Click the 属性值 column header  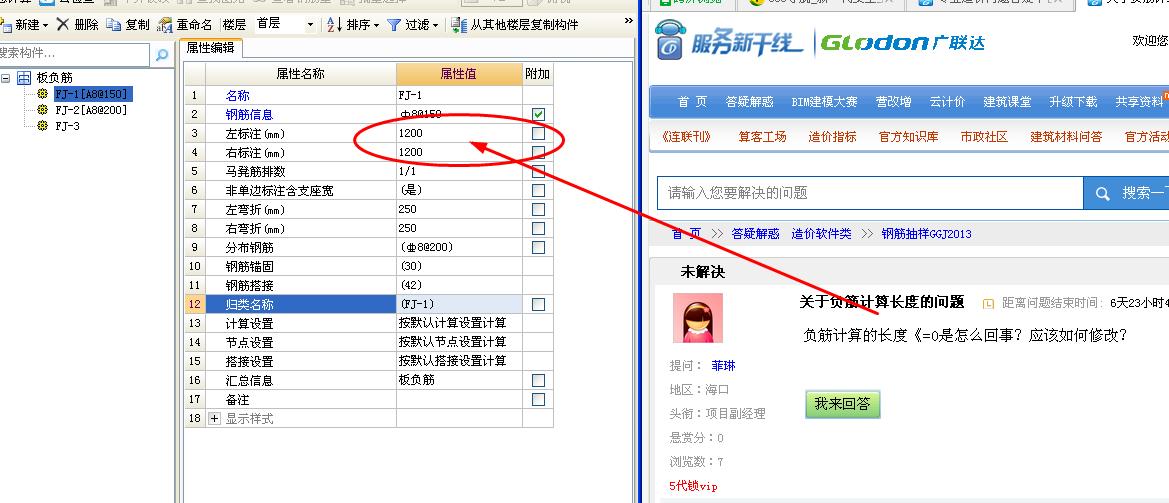click(459, 75)
